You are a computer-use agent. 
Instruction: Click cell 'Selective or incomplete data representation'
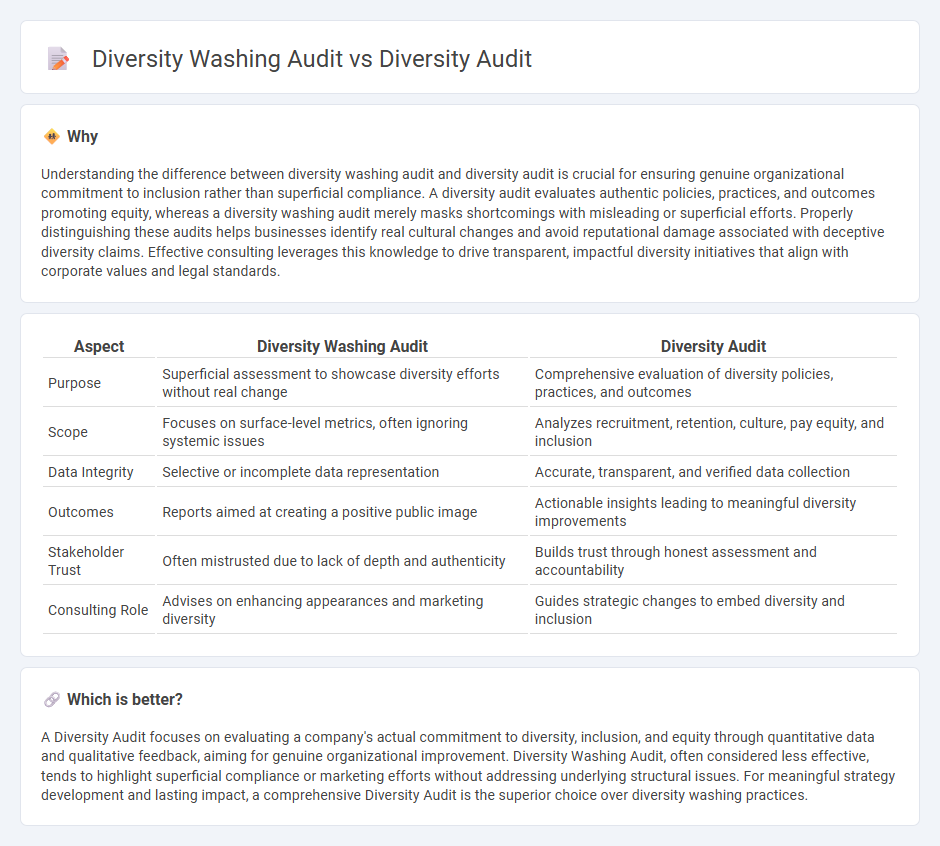[x=342, y=472]
